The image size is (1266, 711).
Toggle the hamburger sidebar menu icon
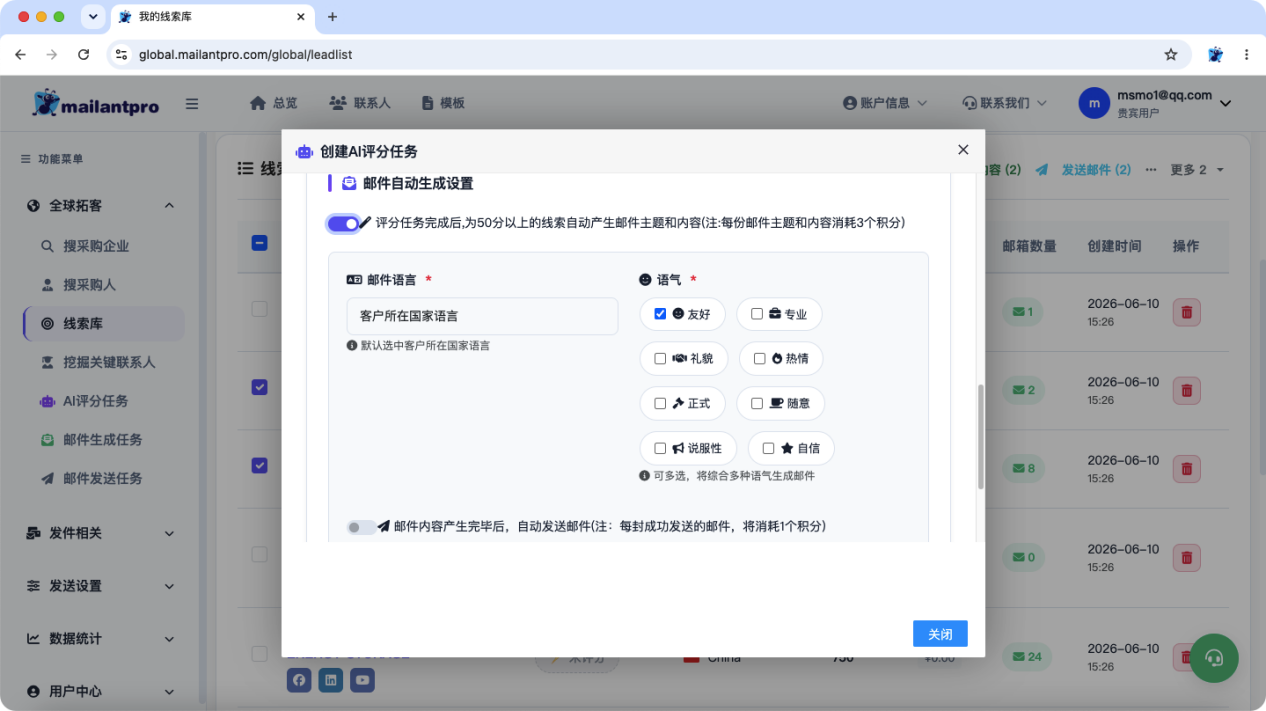pos(192,104)
